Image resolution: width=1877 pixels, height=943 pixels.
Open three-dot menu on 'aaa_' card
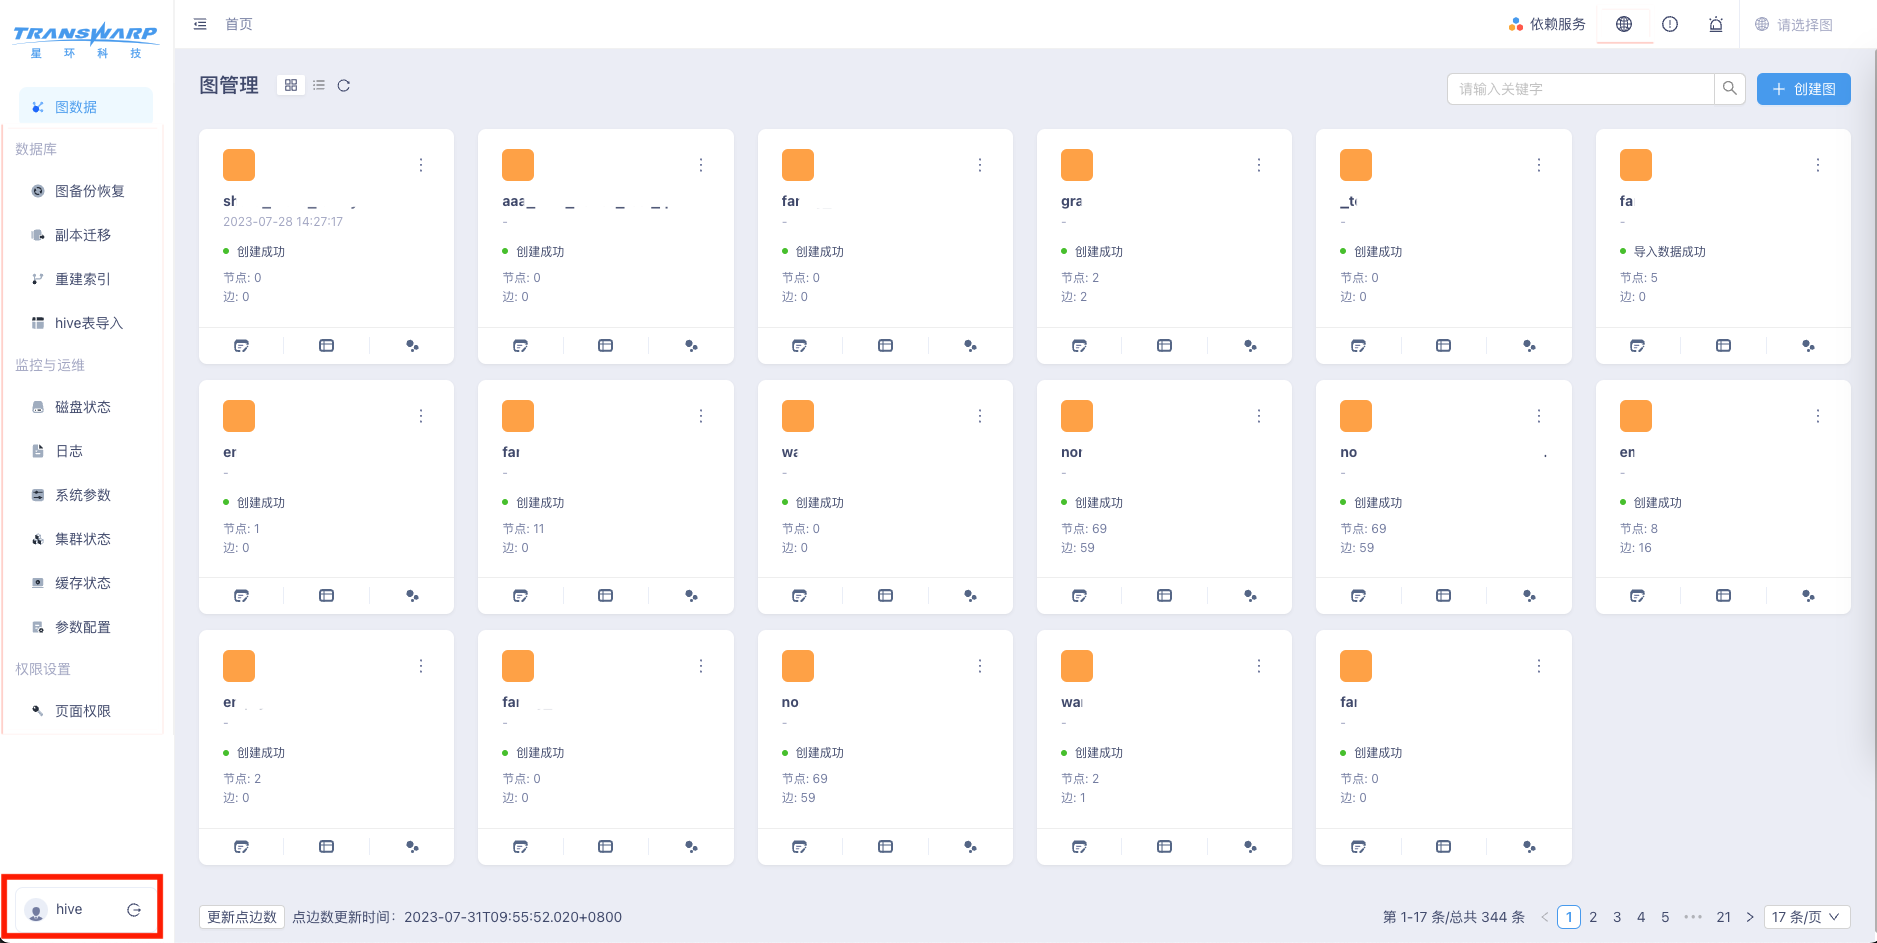[x=701, y=165]
